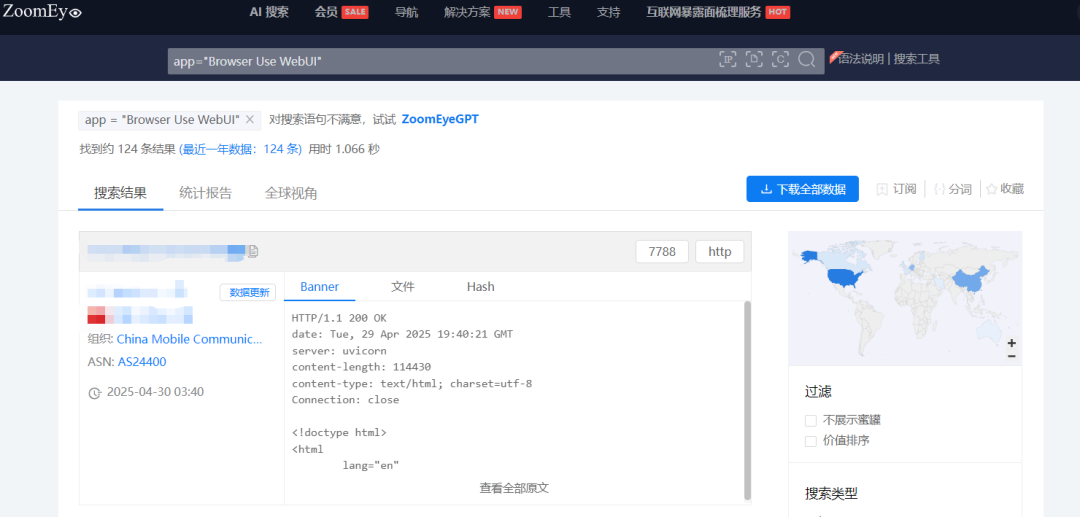Enable 不展示蜜罐 checkbox
The width and height of the screenshot is (1080, 517).
(811, 420)
